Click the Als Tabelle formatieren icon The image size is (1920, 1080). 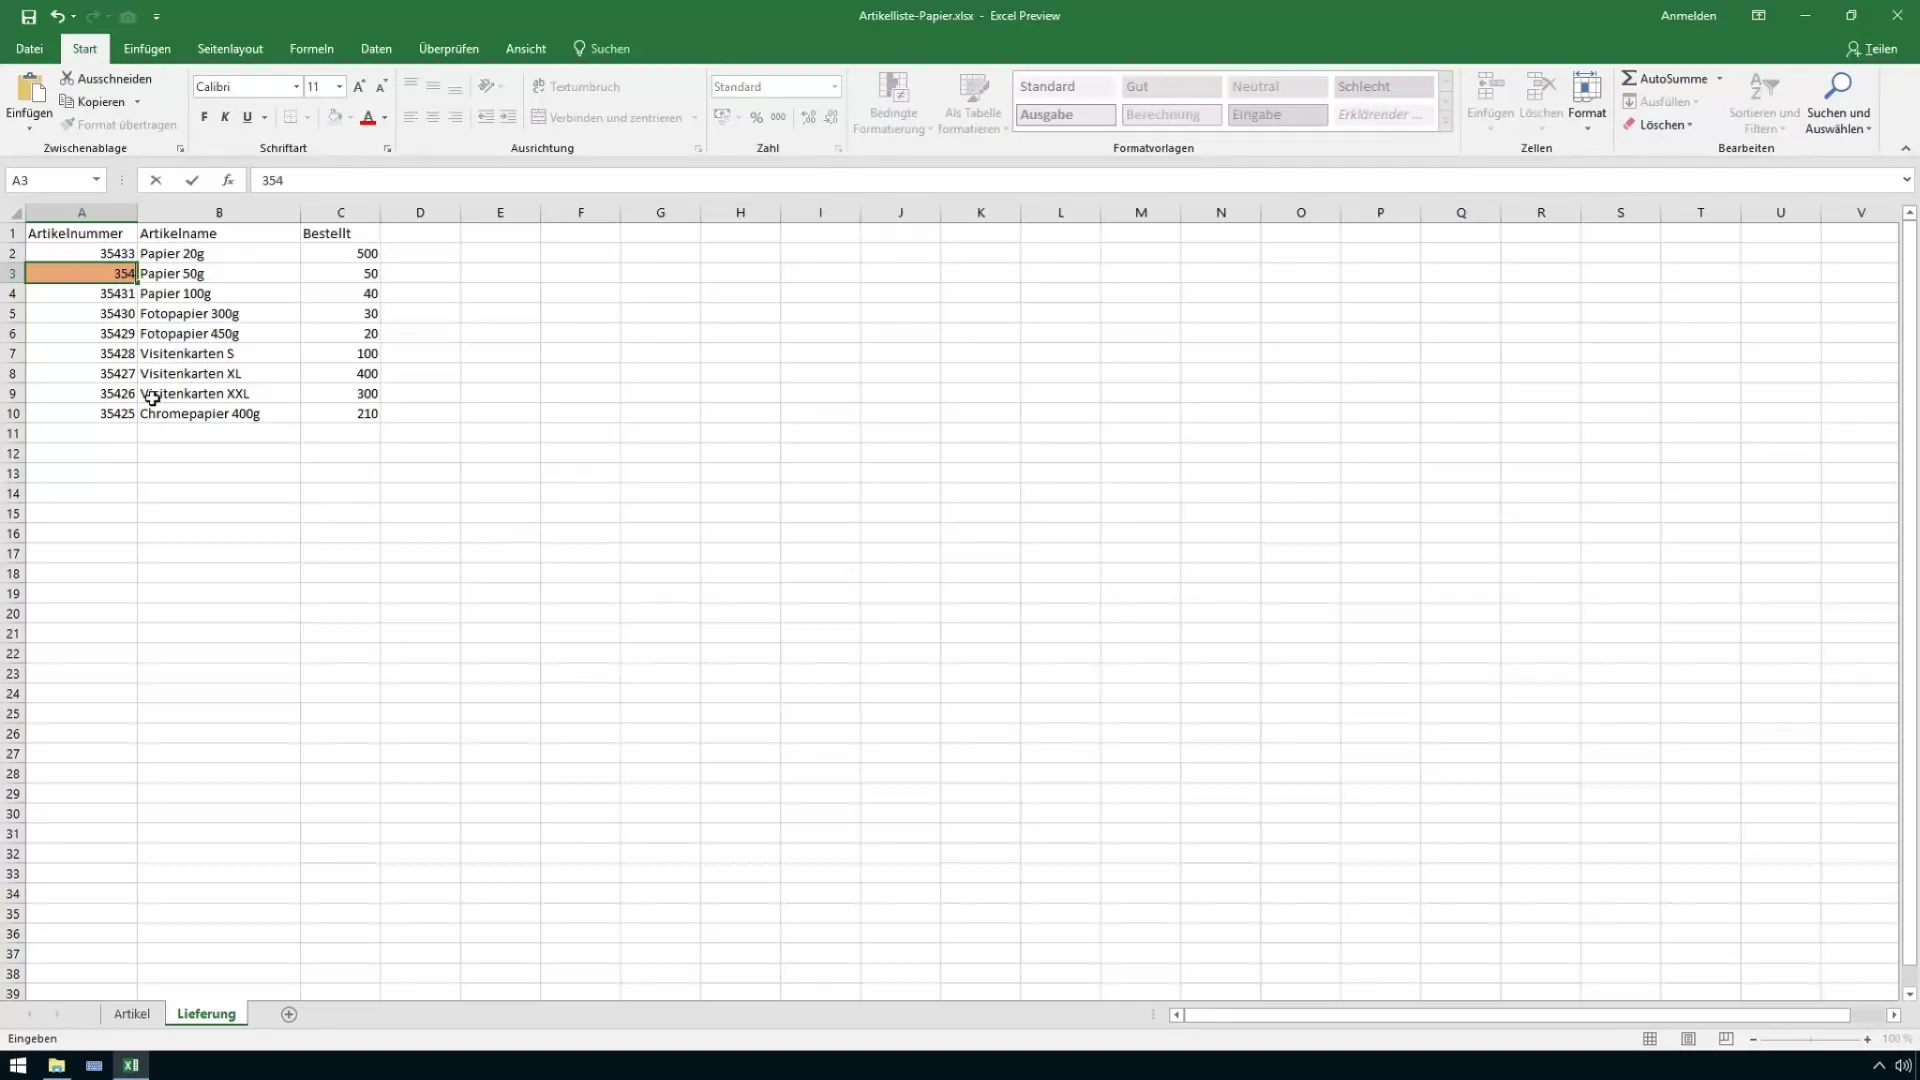point(975,100)
